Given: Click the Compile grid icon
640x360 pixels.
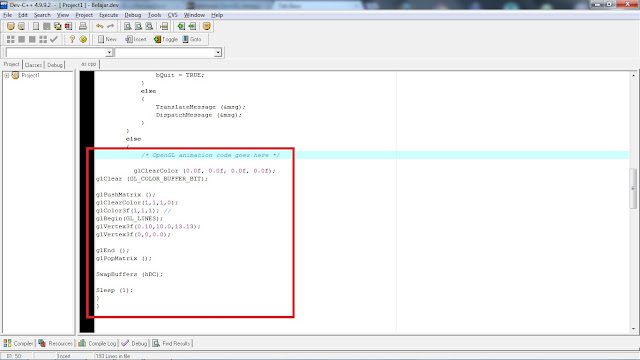Looking at the screenshot, I should pyautogui.click(x=11, y=39).
